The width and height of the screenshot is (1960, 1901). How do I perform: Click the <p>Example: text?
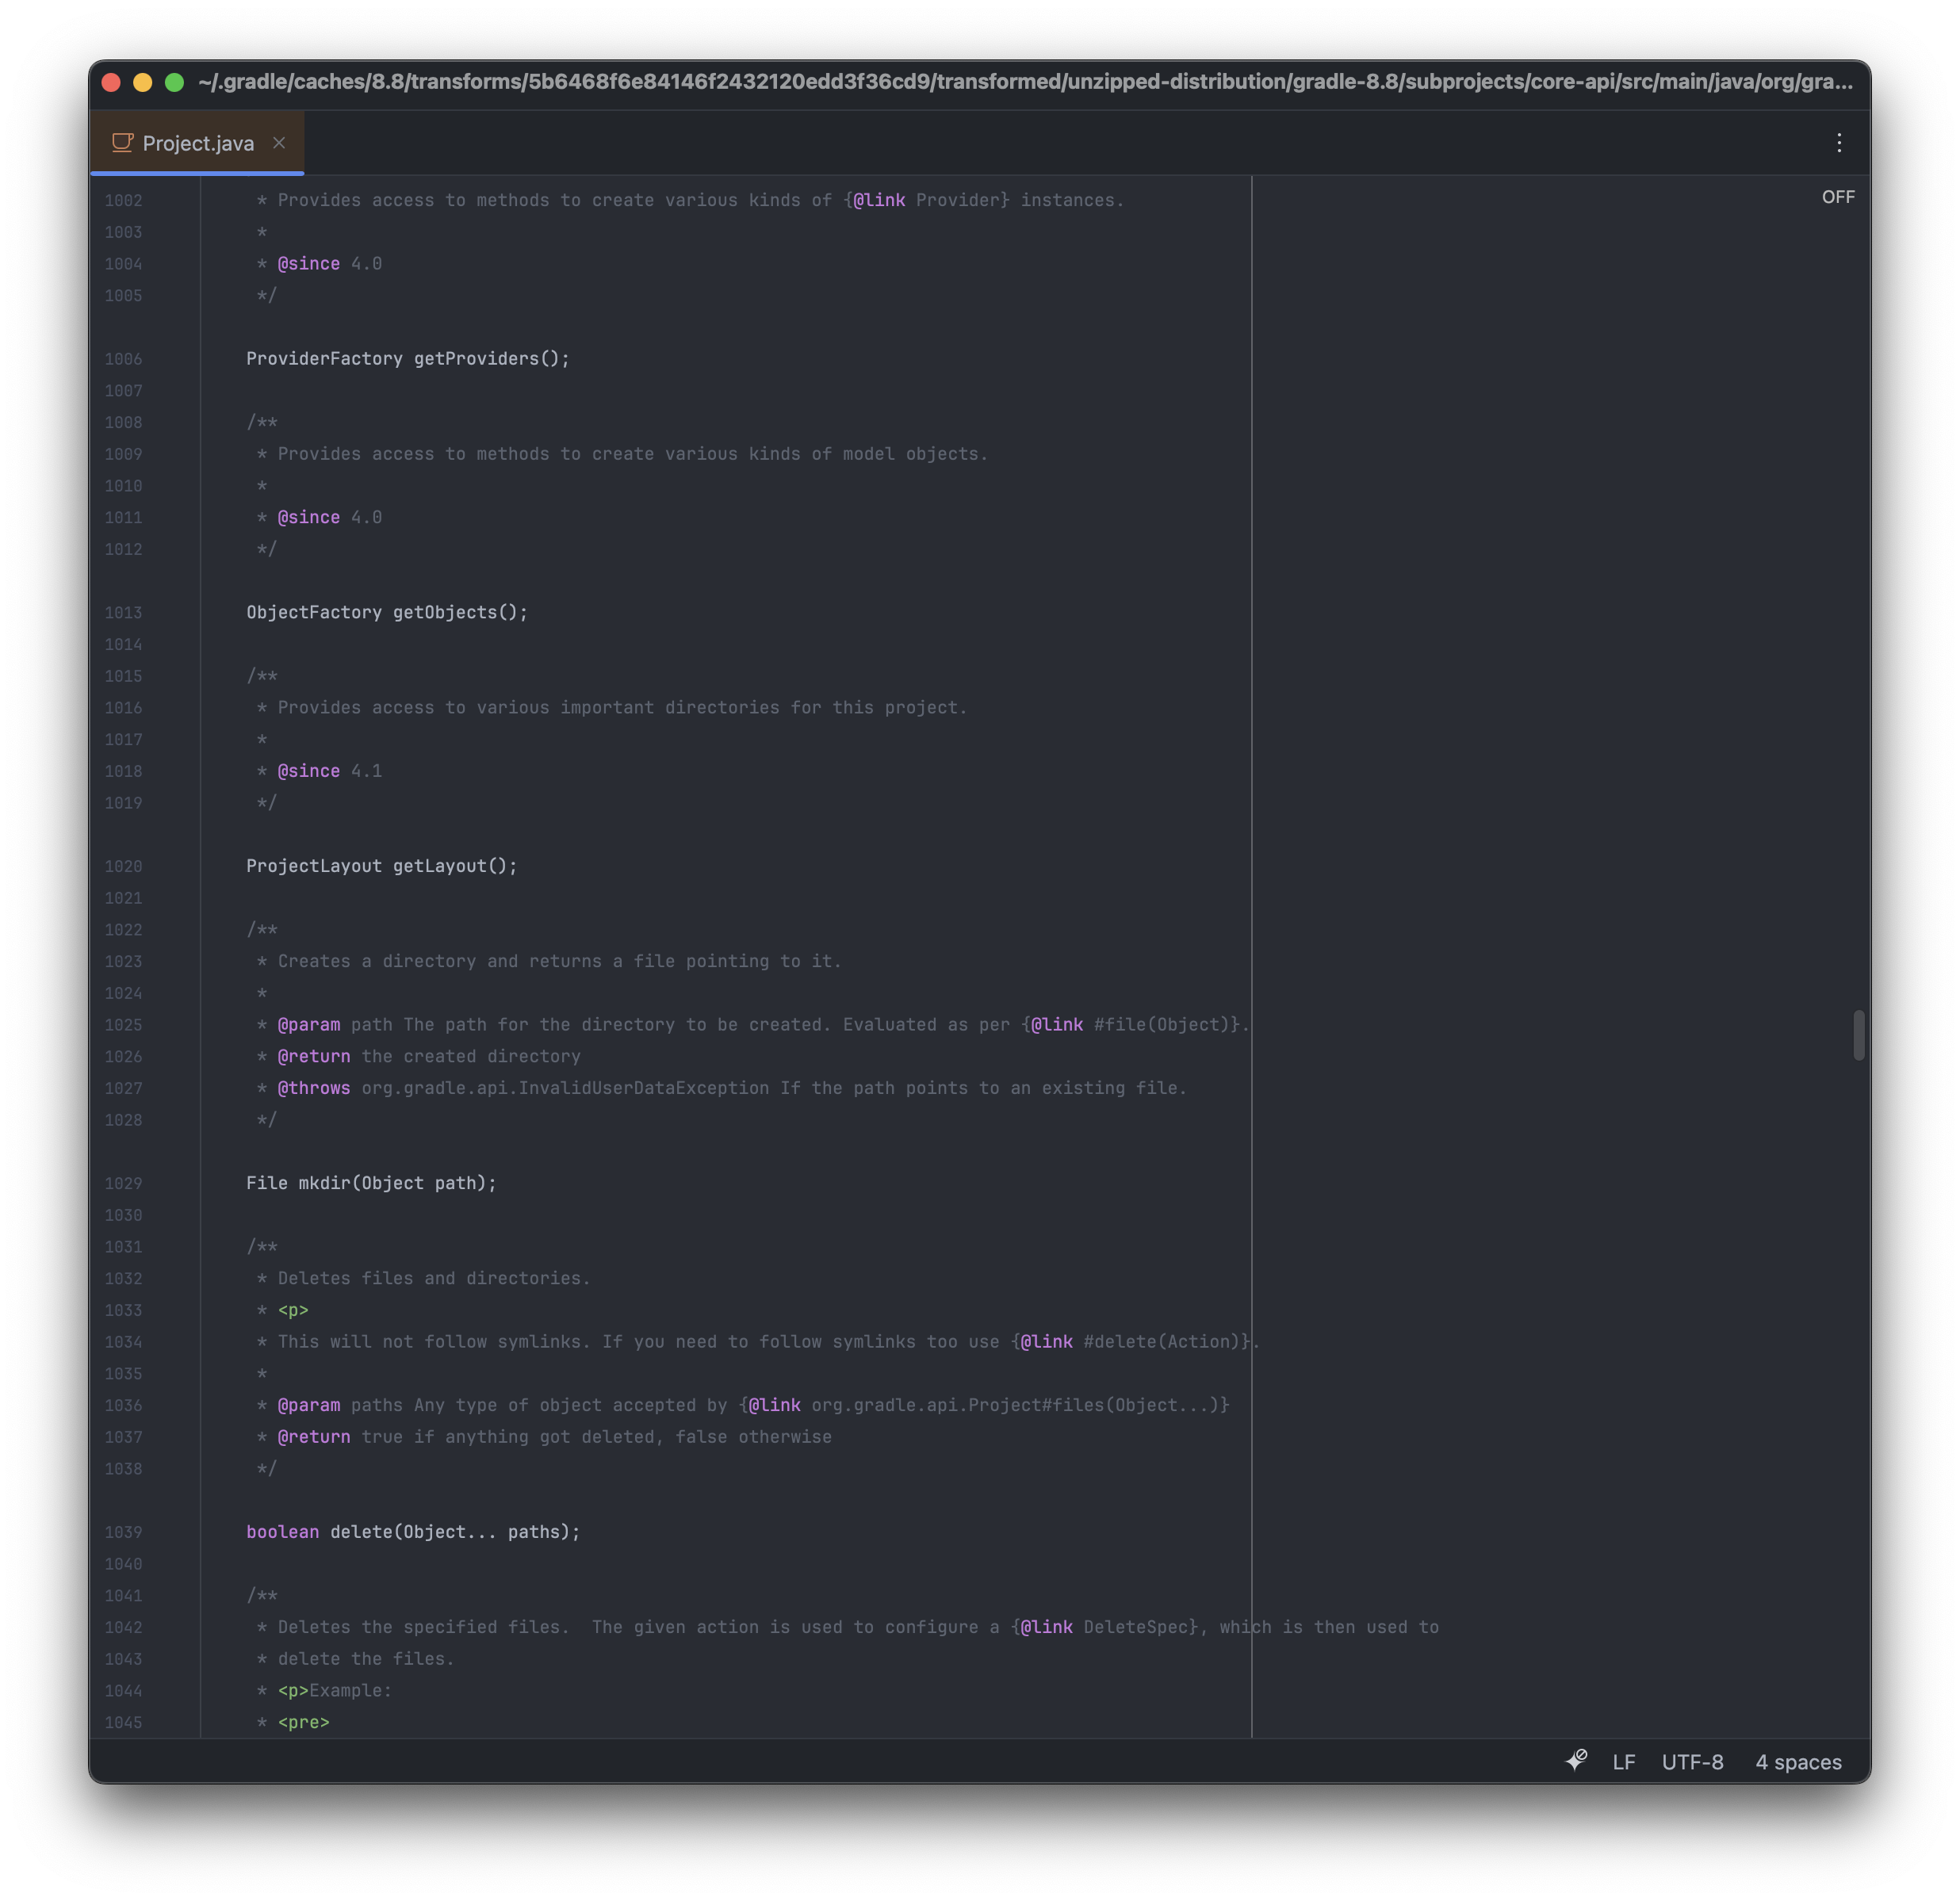pos(334,1690)
